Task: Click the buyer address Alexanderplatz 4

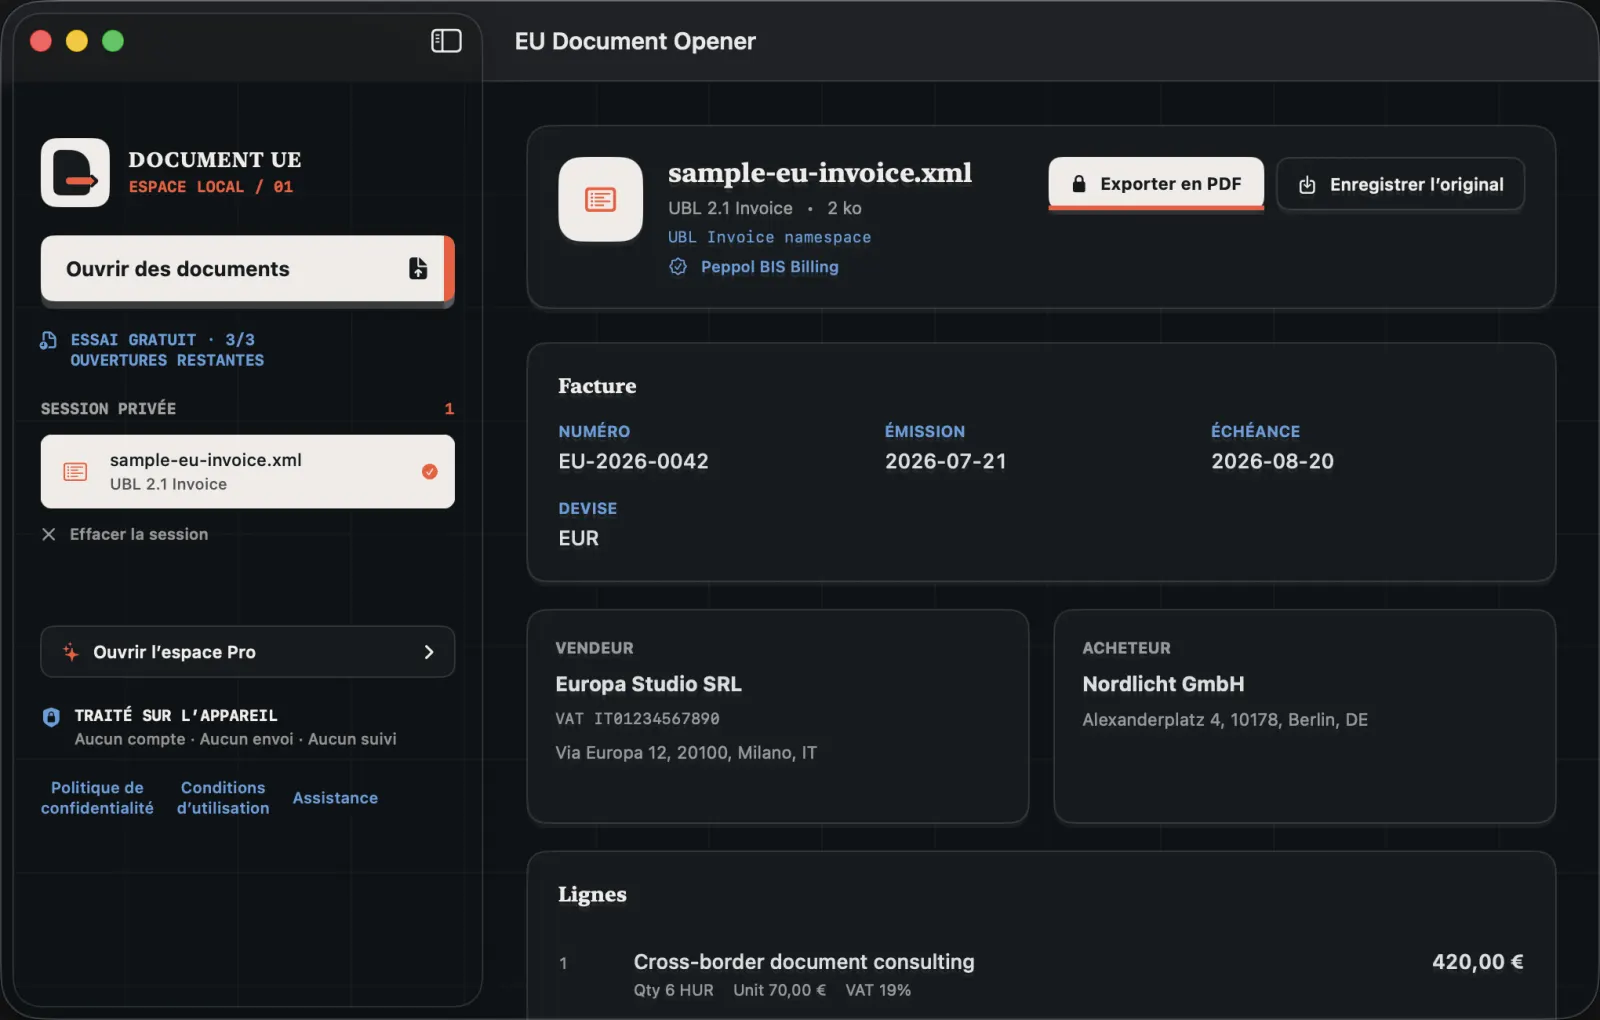Action: (1225, 720)
